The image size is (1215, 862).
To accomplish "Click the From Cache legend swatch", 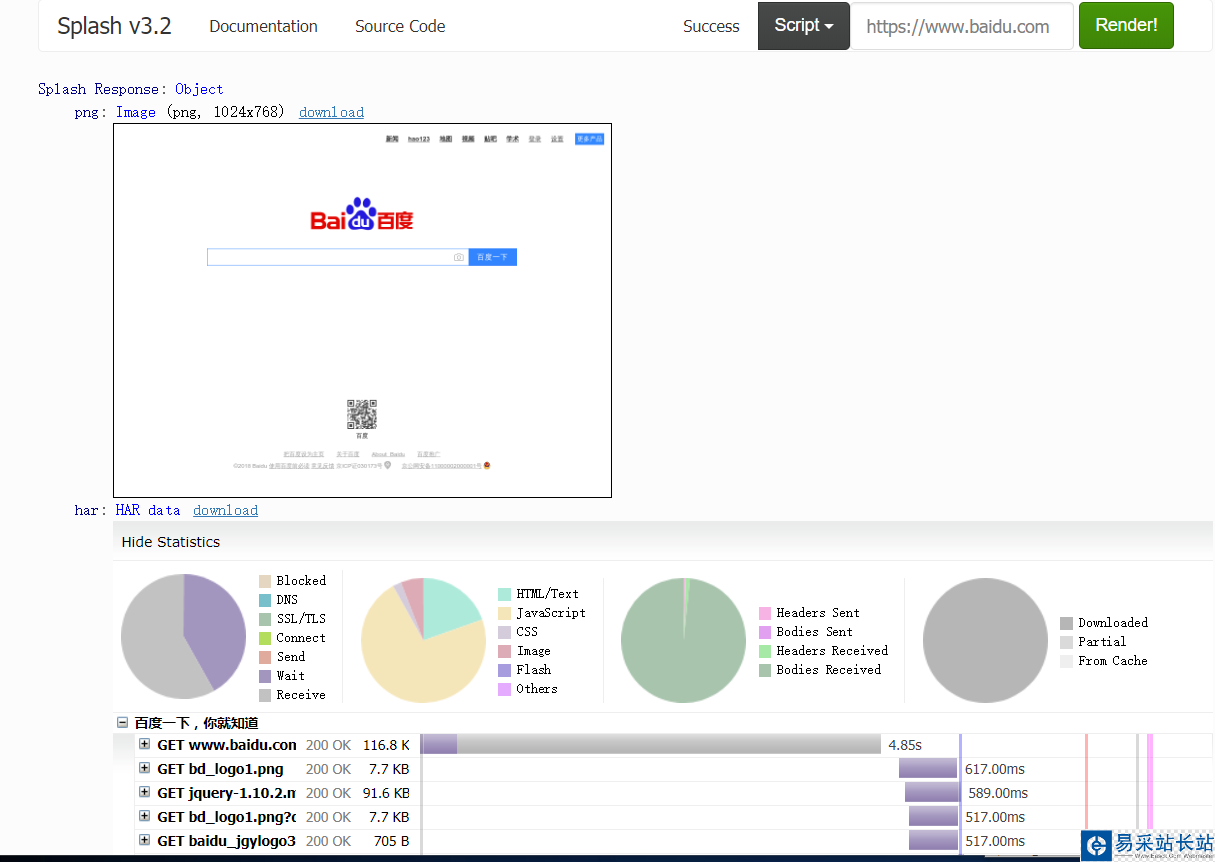I will point(1066,661).
